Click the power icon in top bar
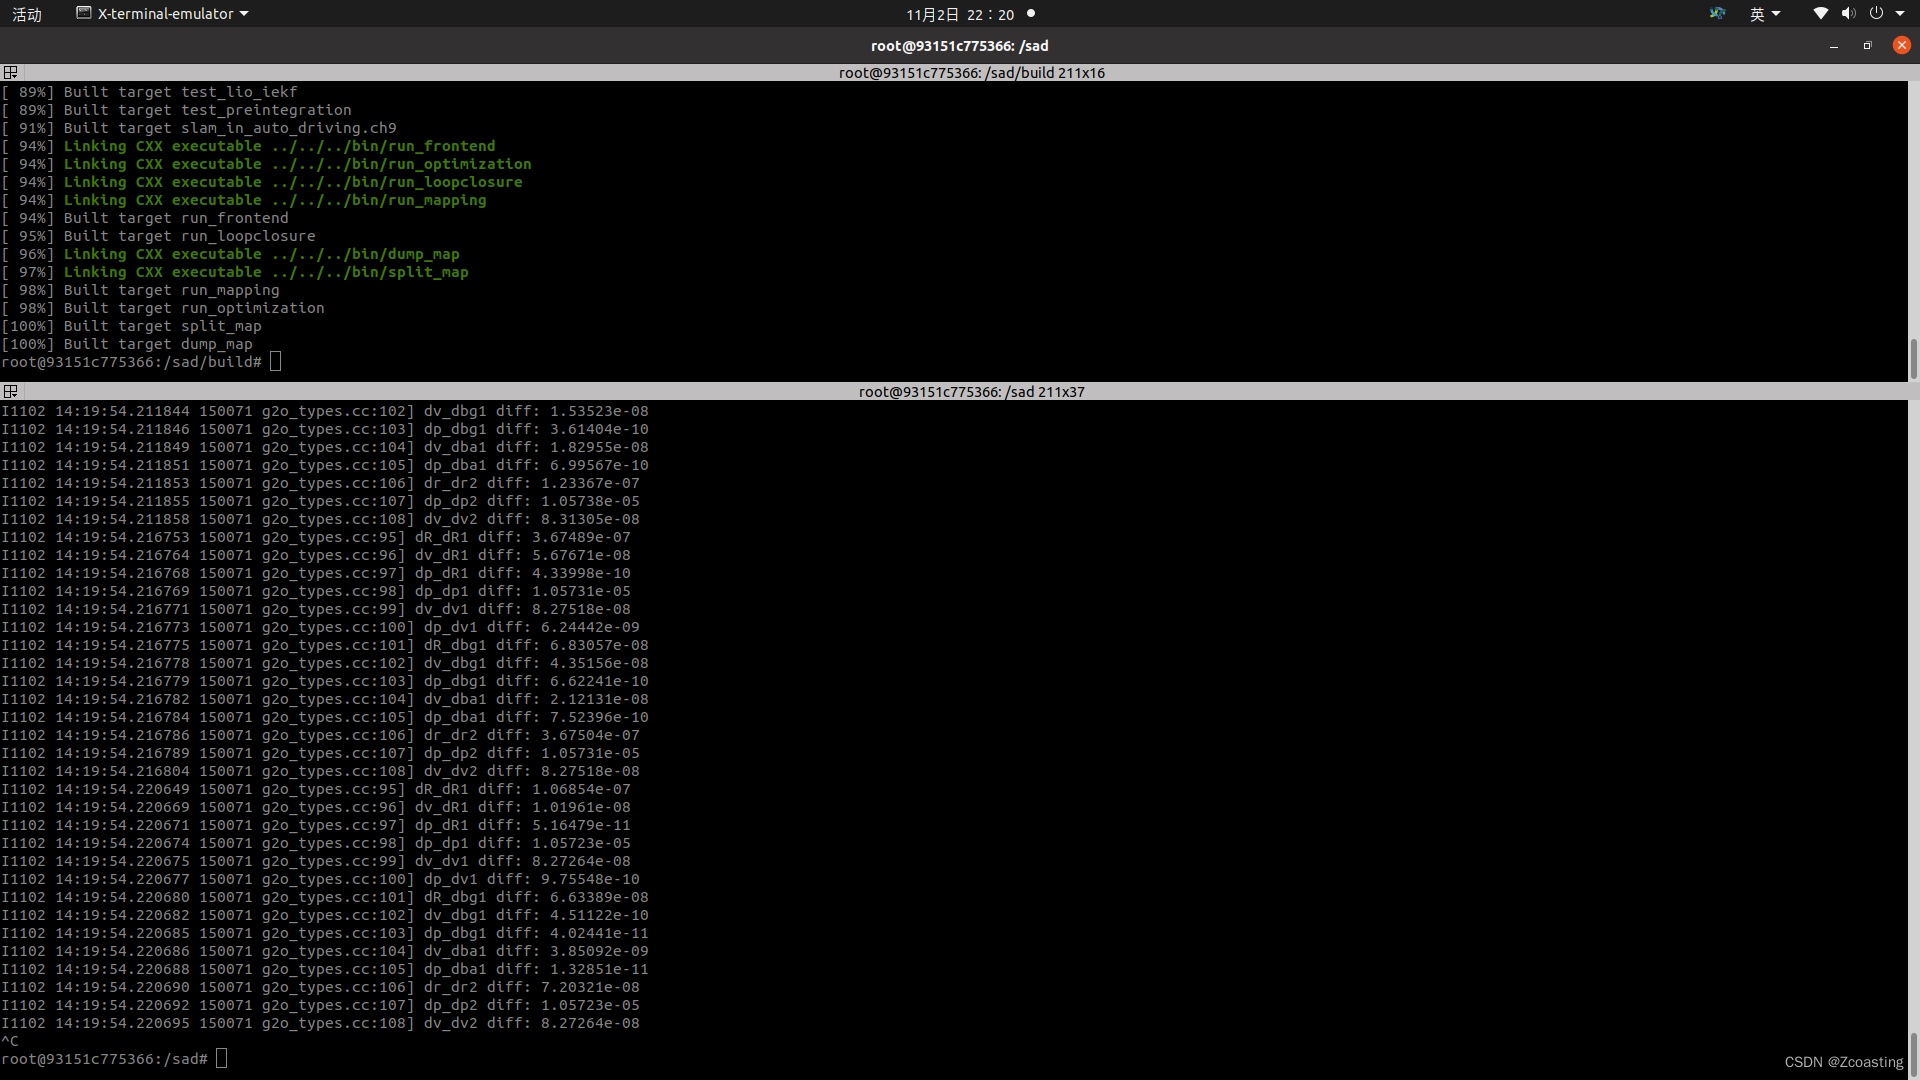The width and height of the screenshot is (1920, 1080). [x=1876, y=14]
